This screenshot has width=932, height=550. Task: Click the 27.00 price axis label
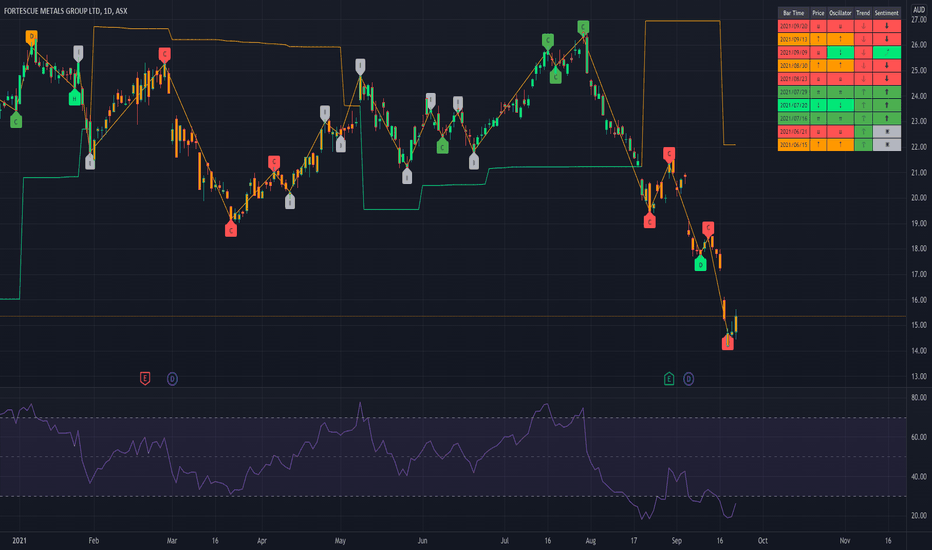(x=919, y=20)
